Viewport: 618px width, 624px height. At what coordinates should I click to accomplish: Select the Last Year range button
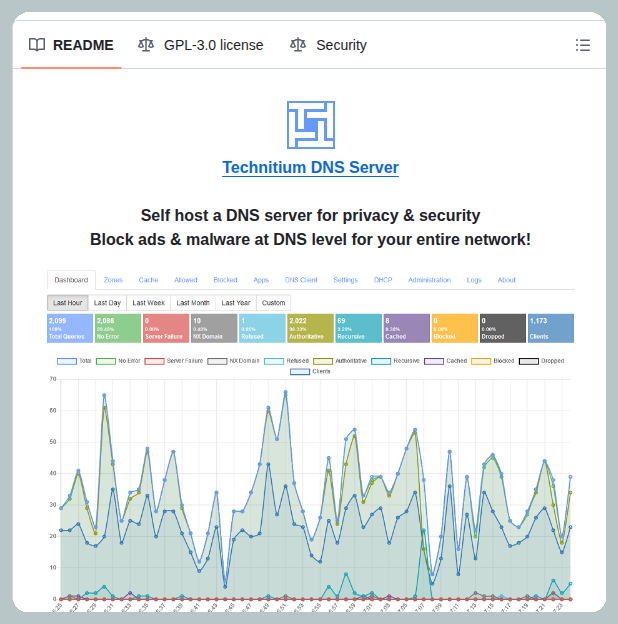pos(236,303)
